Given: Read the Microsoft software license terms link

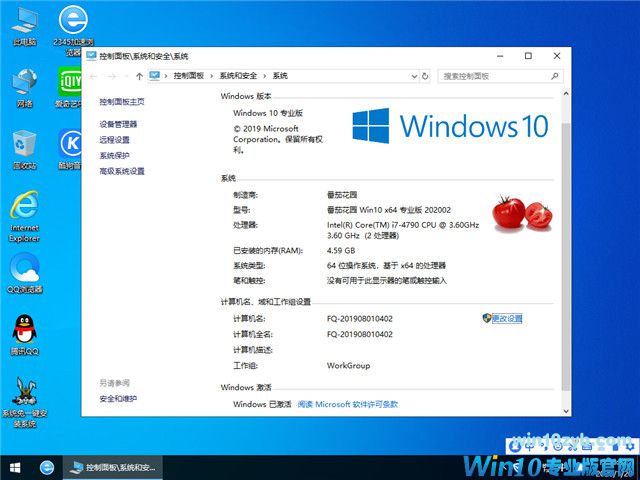Looking at the screenshot, I should click(x=347, y=404).
